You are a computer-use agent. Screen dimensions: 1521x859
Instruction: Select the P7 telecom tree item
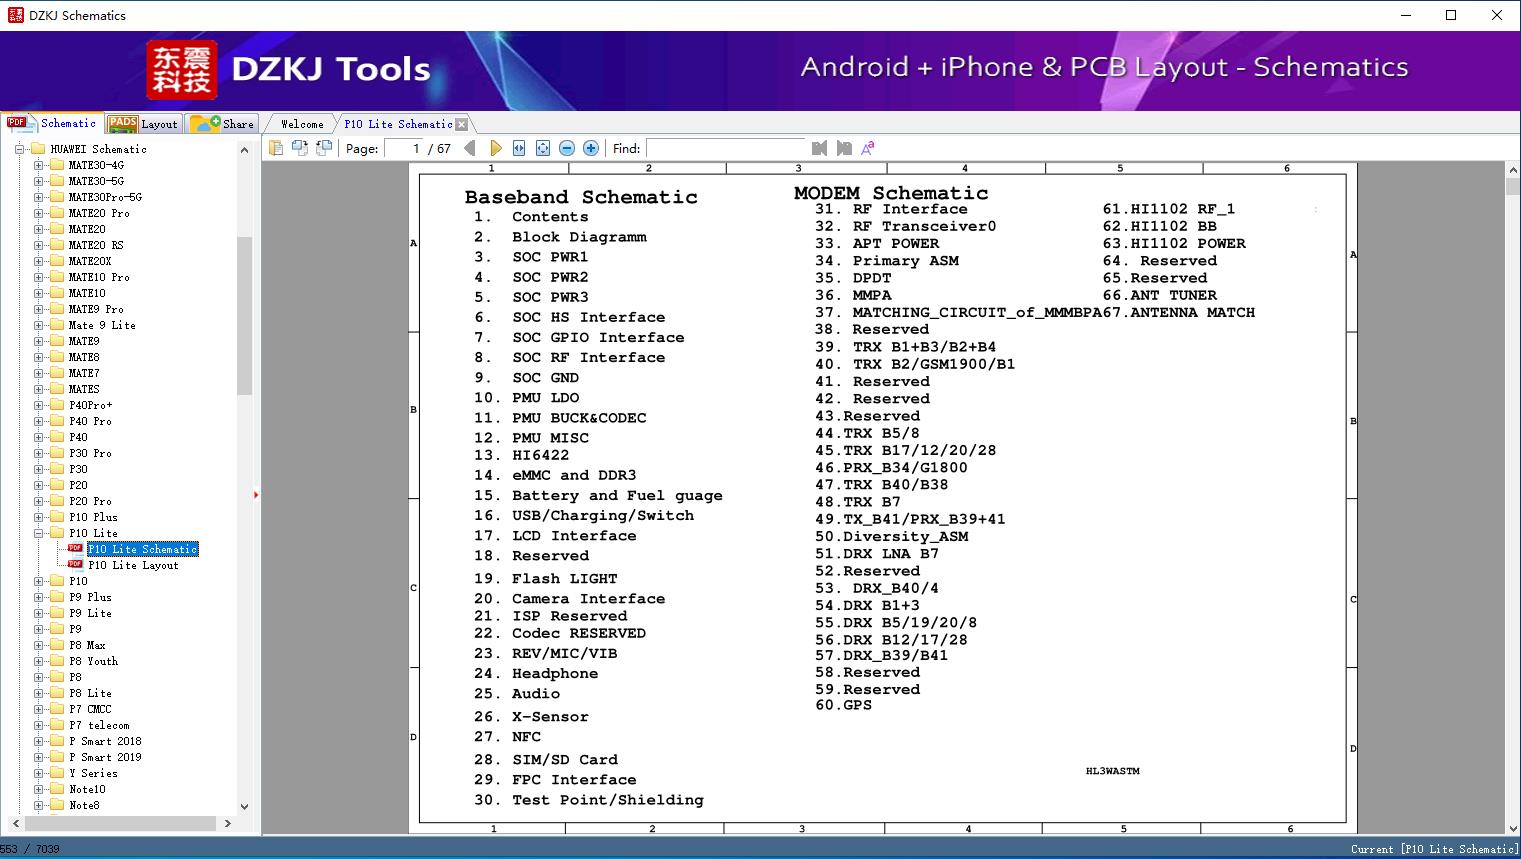pos(99,725)
